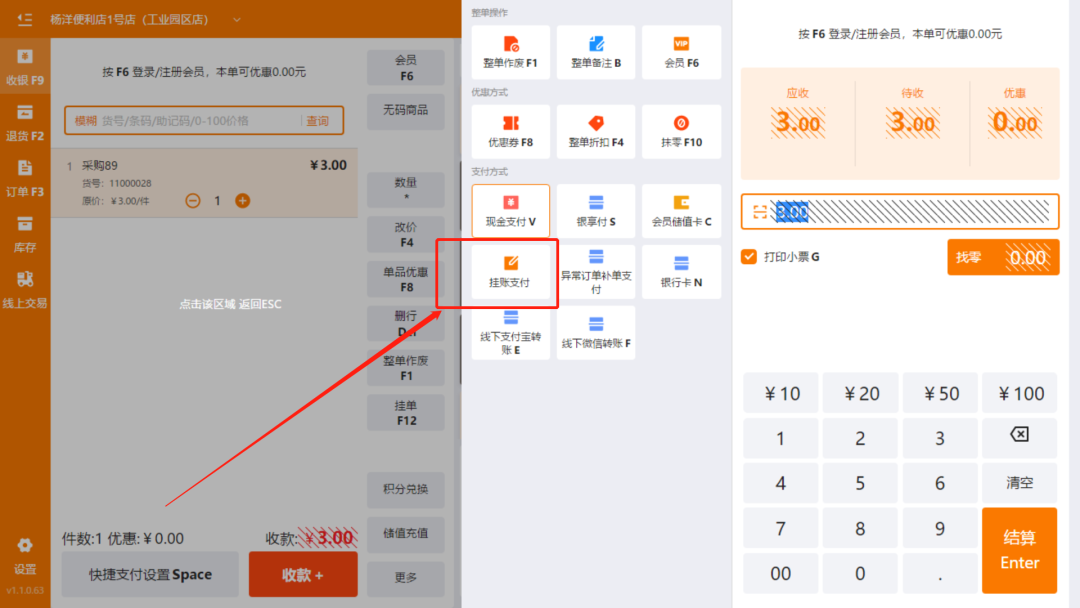
Task: Go to 订单 F3 sidebar item
Action: 25,178
